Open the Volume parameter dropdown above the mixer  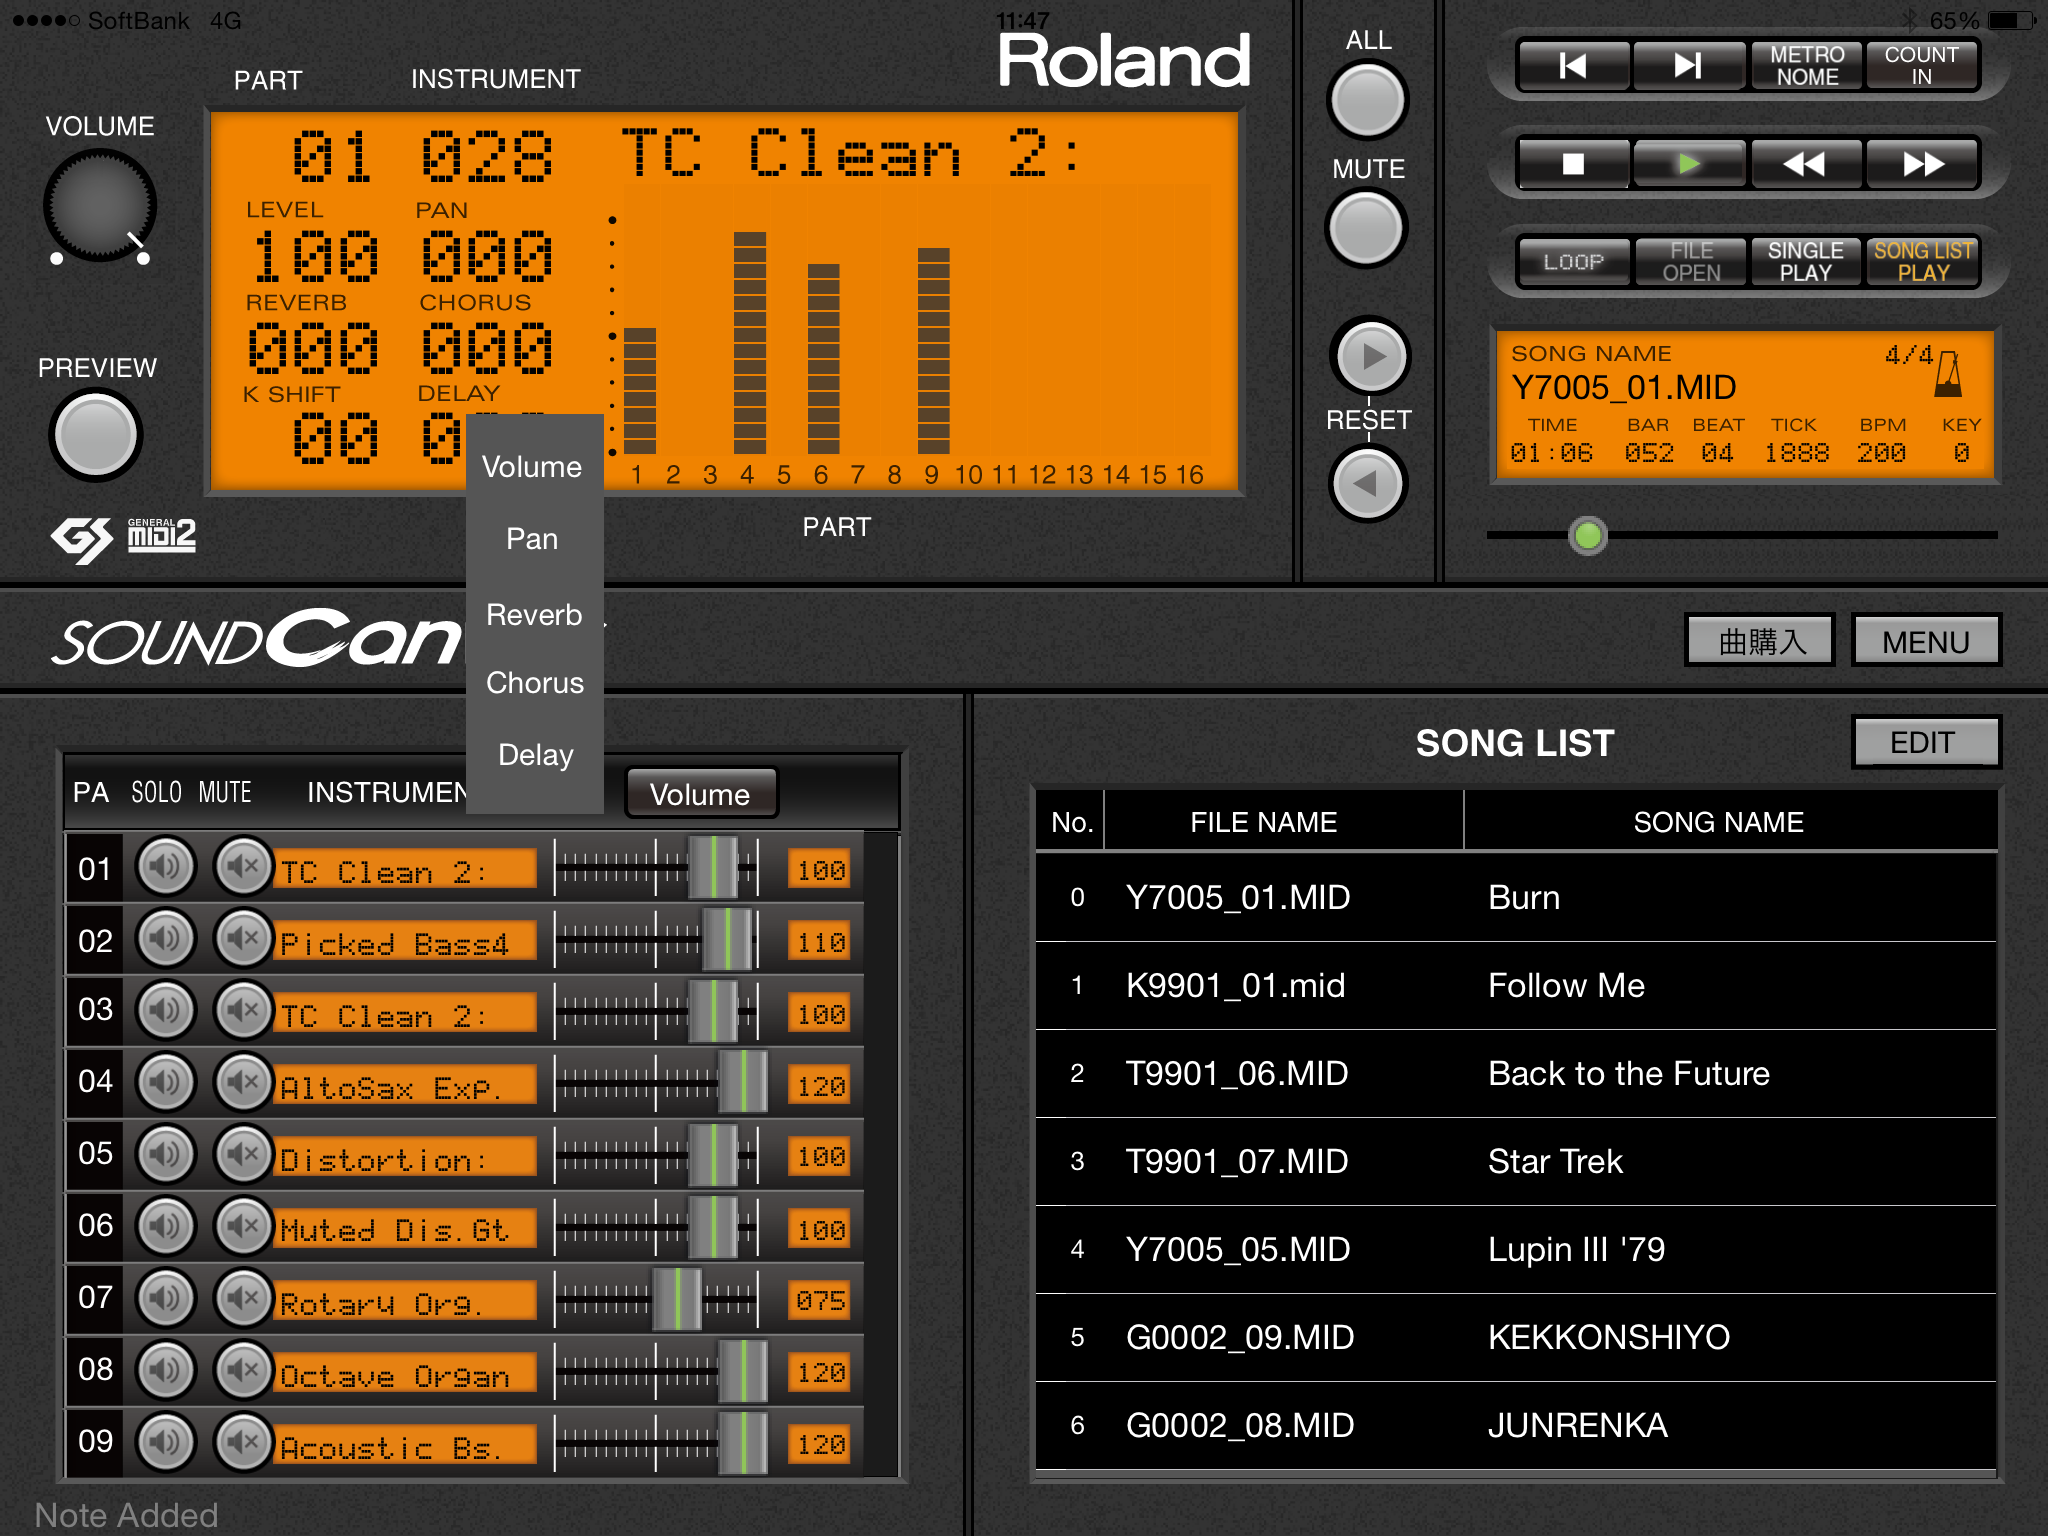701,793
